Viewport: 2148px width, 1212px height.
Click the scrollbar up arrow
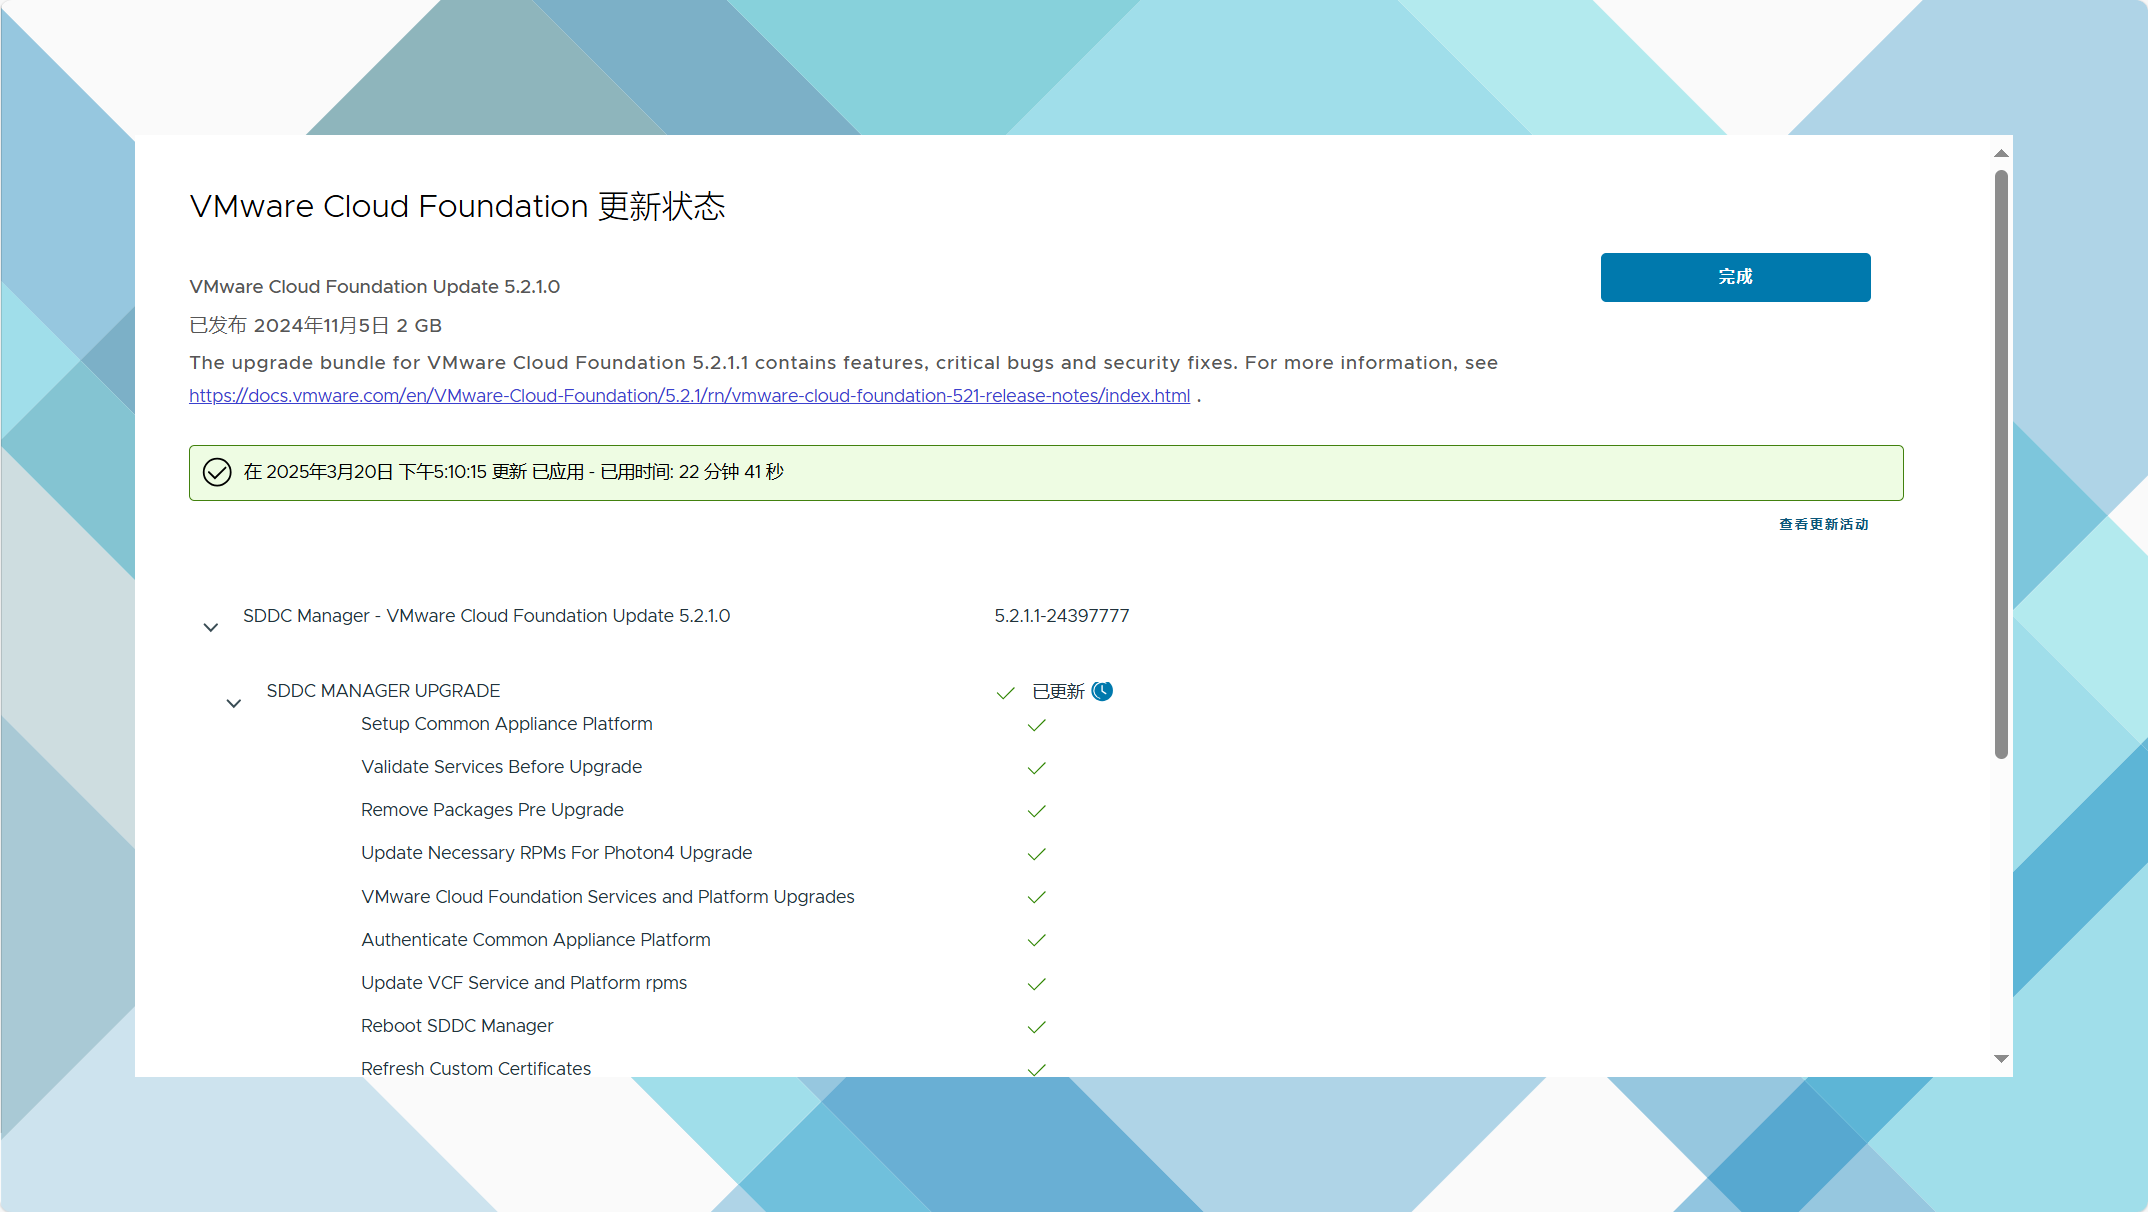pos(2001,153)
